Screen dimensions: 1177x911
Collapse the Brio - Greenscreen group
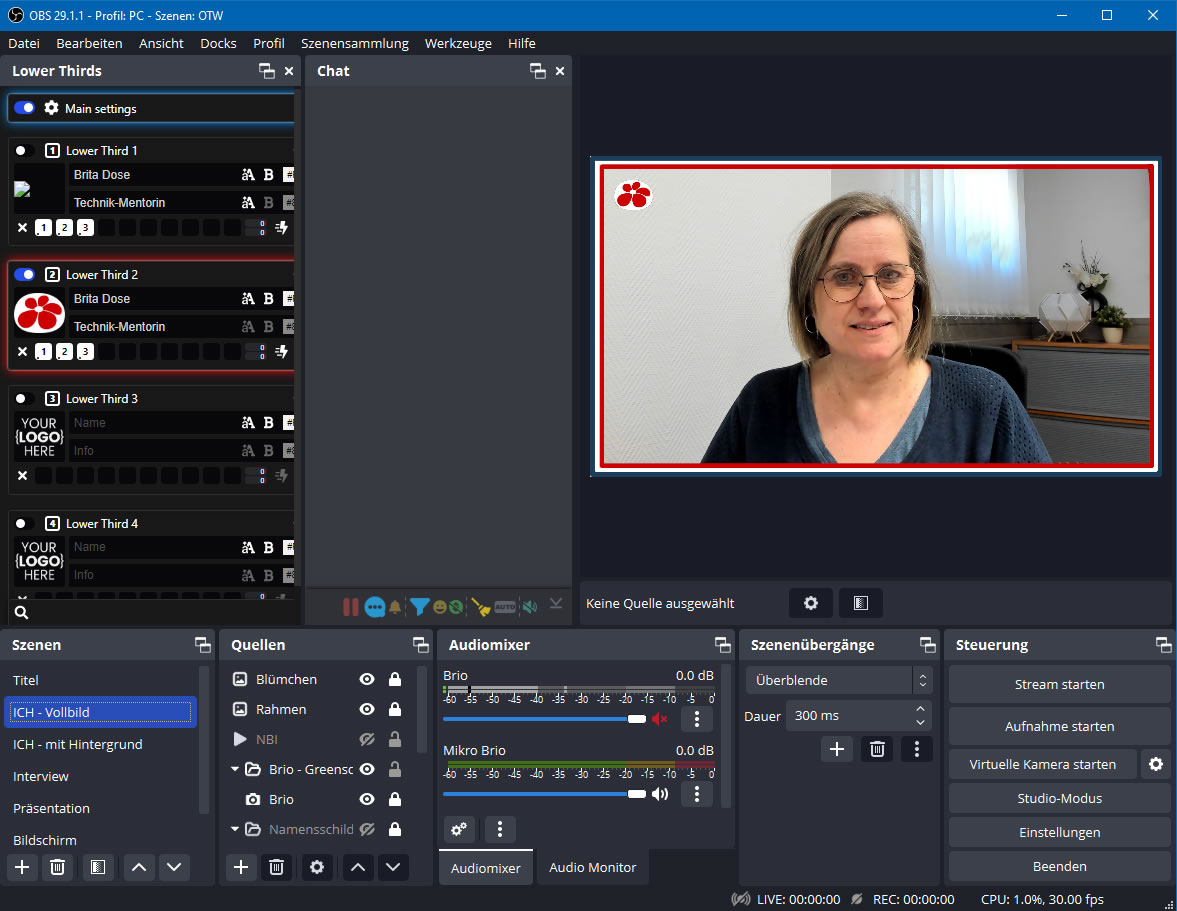pyautogui.click(x=236, y=769)
